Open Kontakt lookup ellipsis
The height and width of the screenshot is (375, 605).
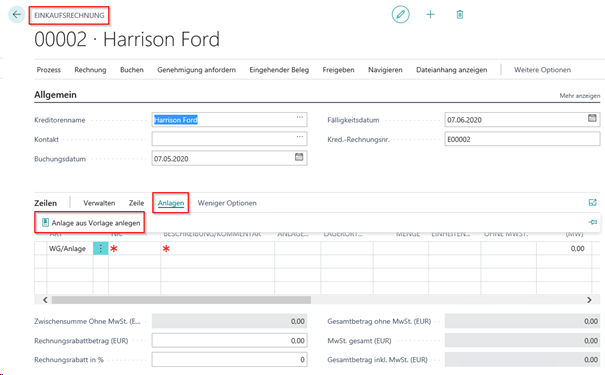click(x=300, y=137)
